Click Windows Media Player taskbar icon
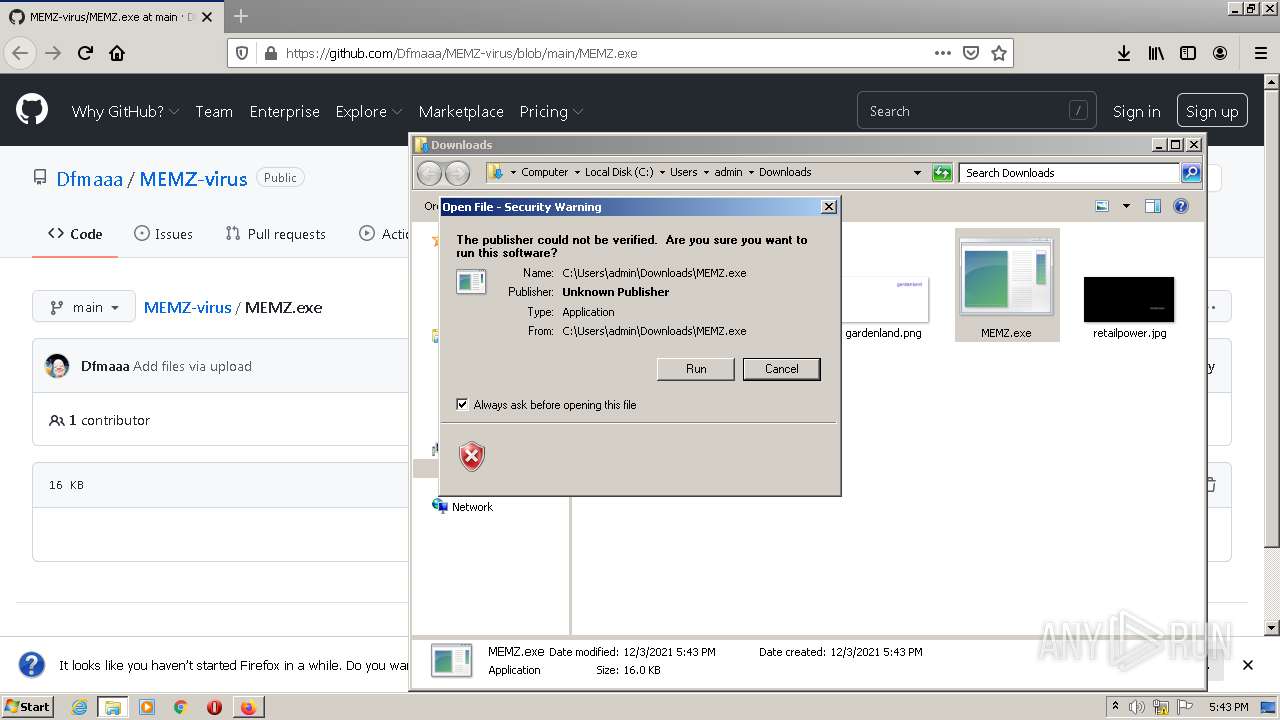The height and width of the screenshot is (720, 1280). click(147, 707)
